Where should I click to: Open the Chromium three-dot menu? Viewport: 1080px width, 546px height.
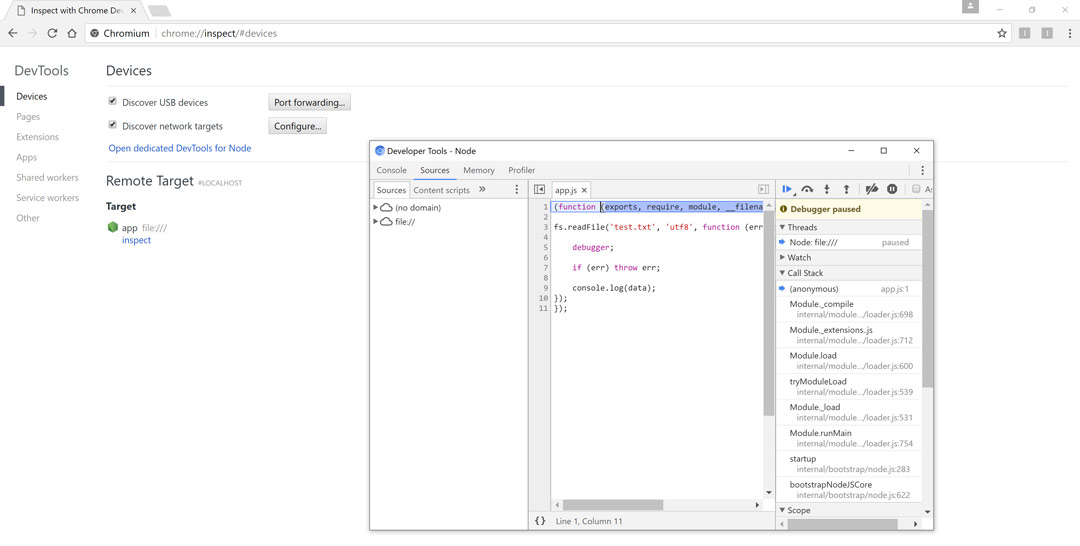point(1069,33)
